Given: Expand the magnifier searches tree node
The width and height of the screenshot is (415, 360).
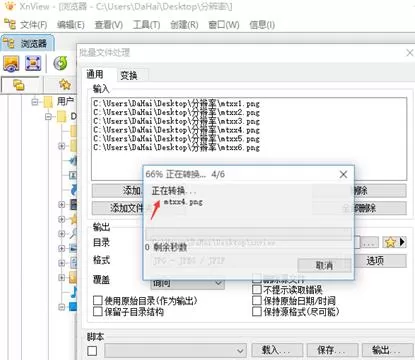Looking at the screenshot, I should click(61, 234).
